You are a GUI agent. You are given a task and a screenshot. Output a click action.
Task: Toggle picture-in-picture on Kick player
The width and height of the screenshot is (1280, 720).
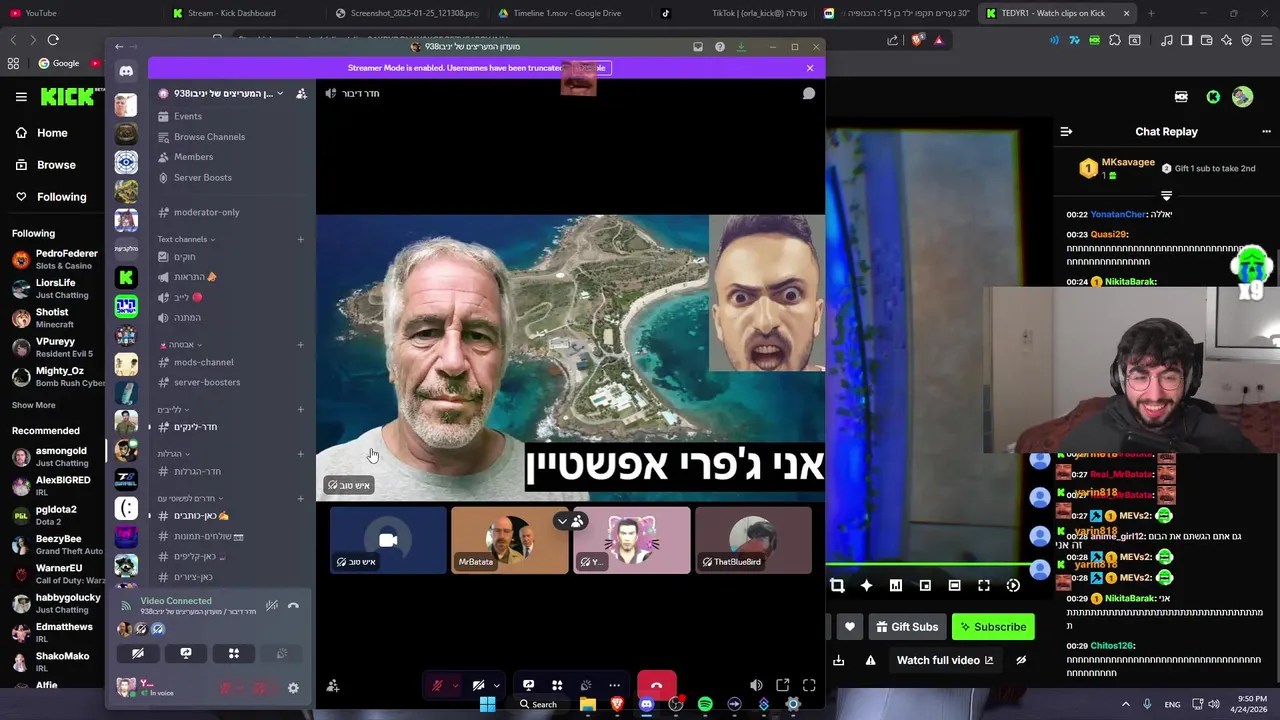[x=925, y=585]
